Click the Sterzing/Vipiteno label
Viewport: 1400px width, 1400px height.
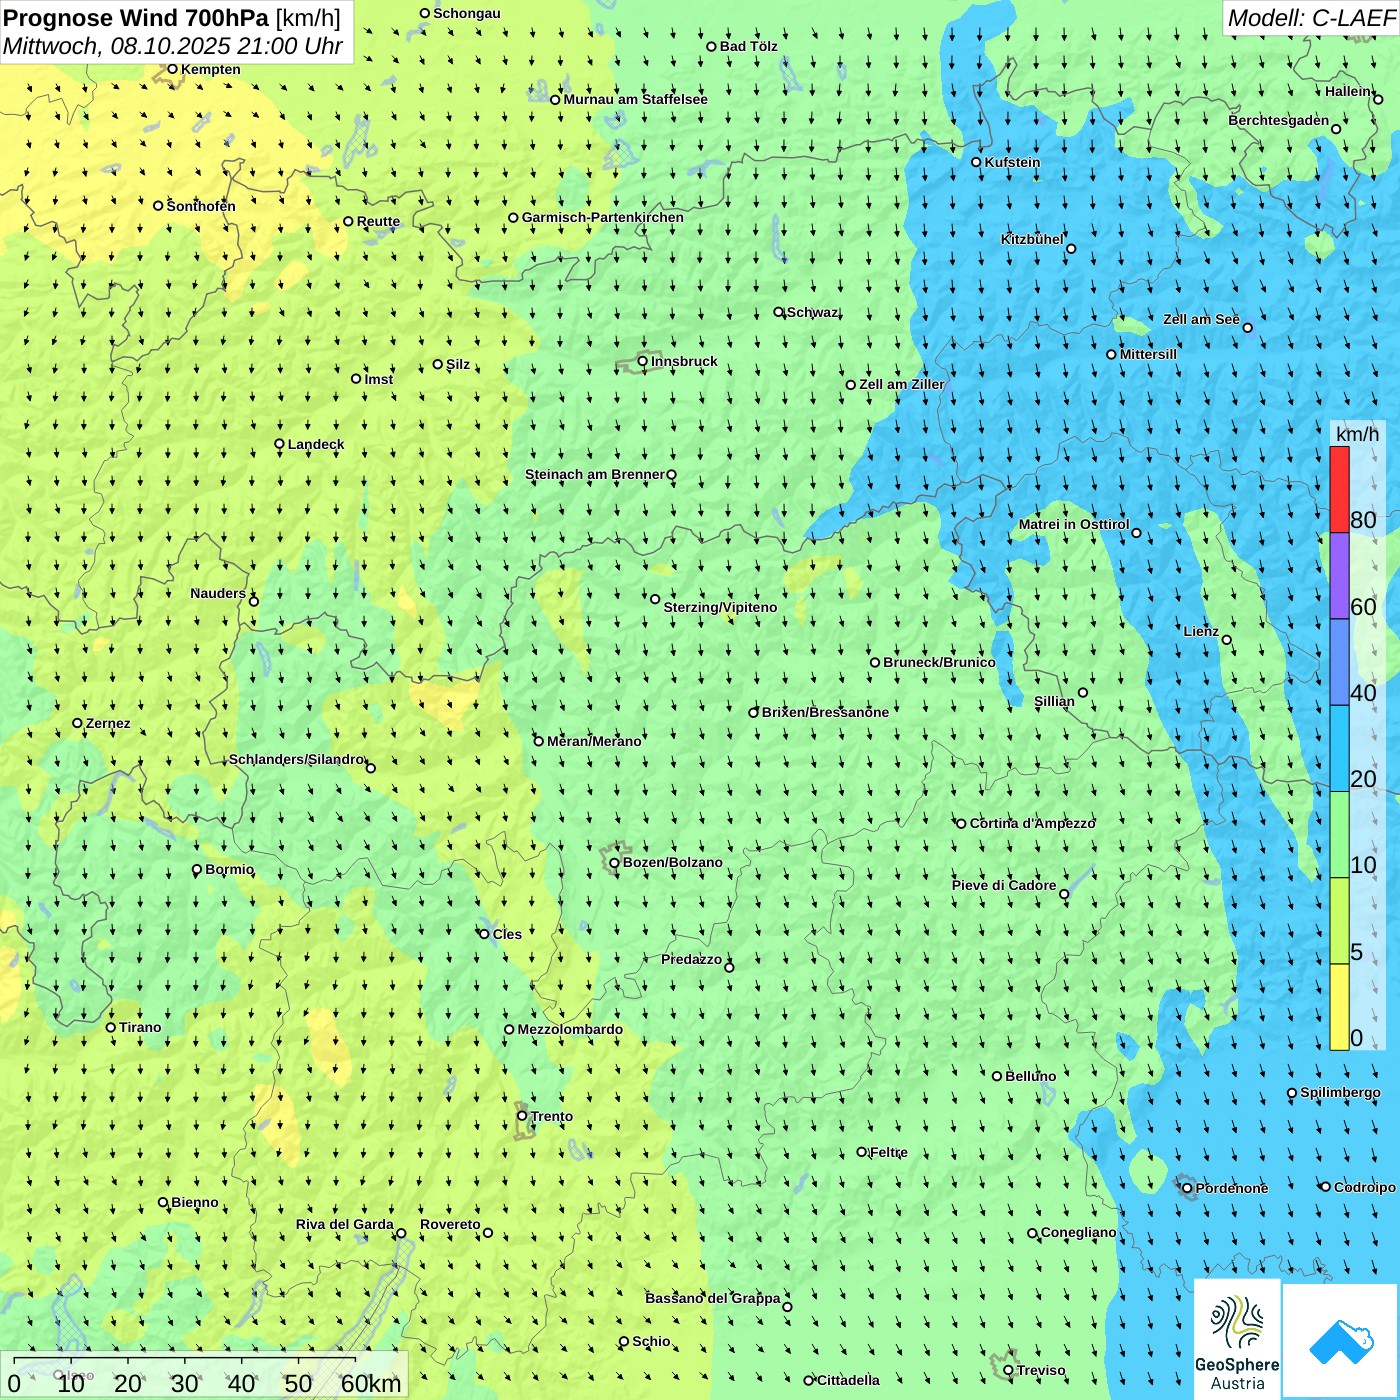pos(720,607)
